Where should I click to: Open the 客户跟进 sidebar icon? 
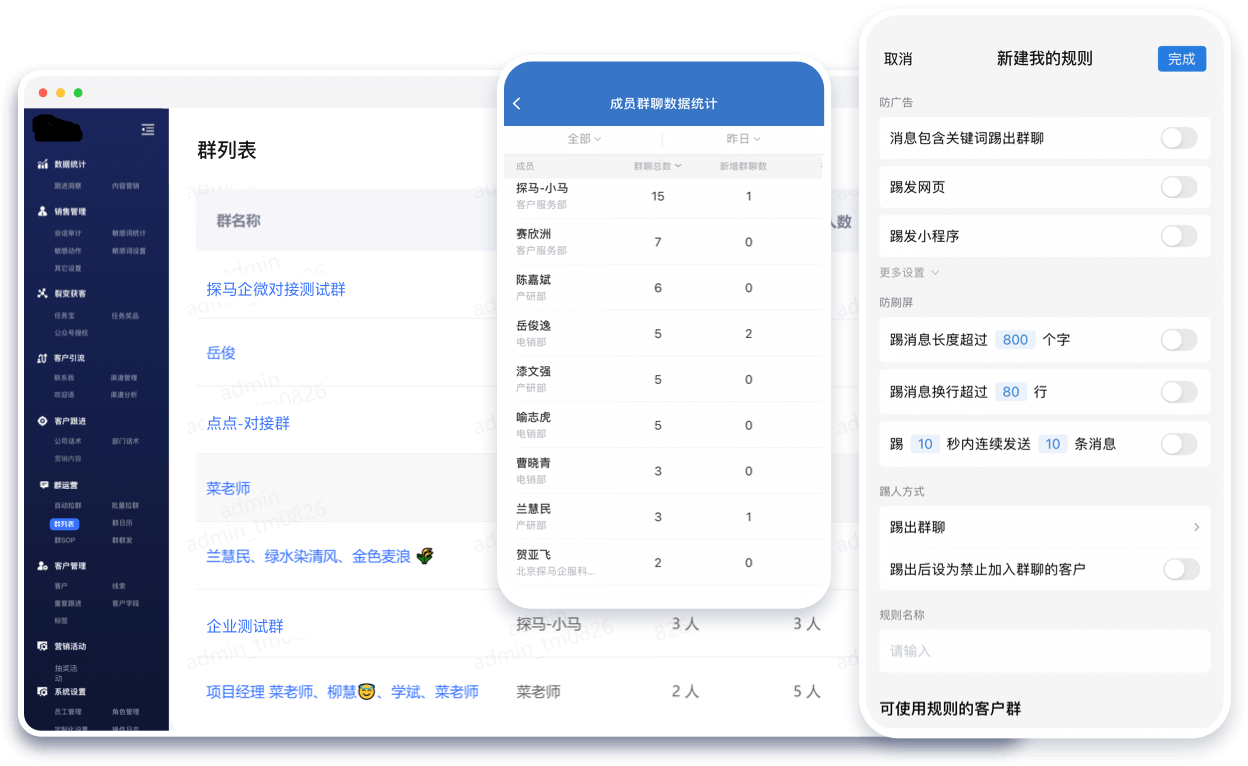pyautogui.click(x=41, y=420)
